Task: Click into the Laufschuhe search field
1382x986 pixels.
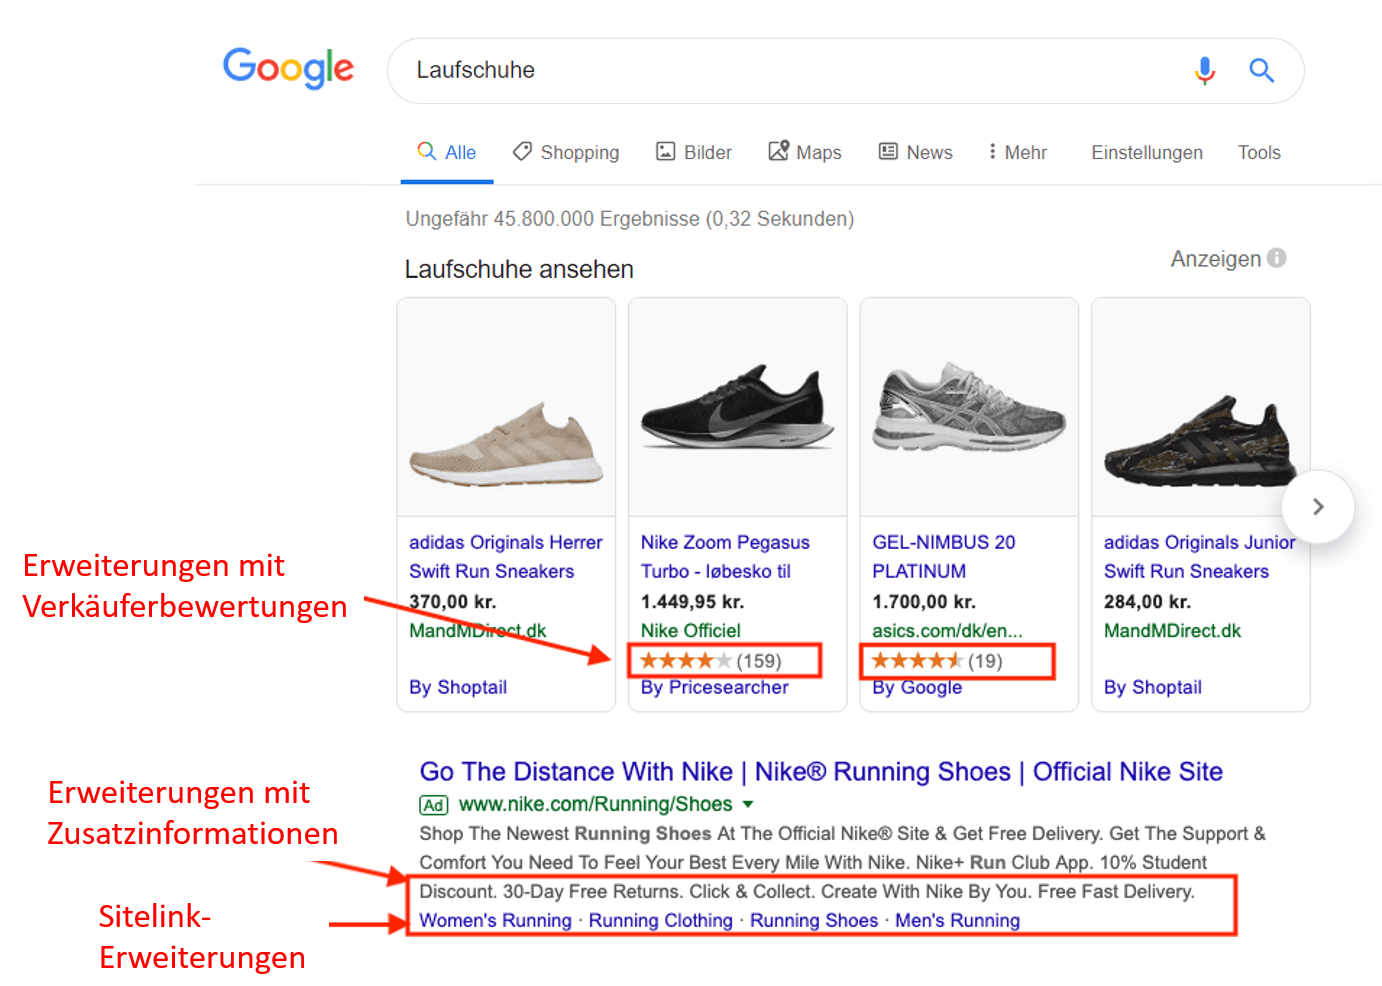Action: (x=780, y=70)
